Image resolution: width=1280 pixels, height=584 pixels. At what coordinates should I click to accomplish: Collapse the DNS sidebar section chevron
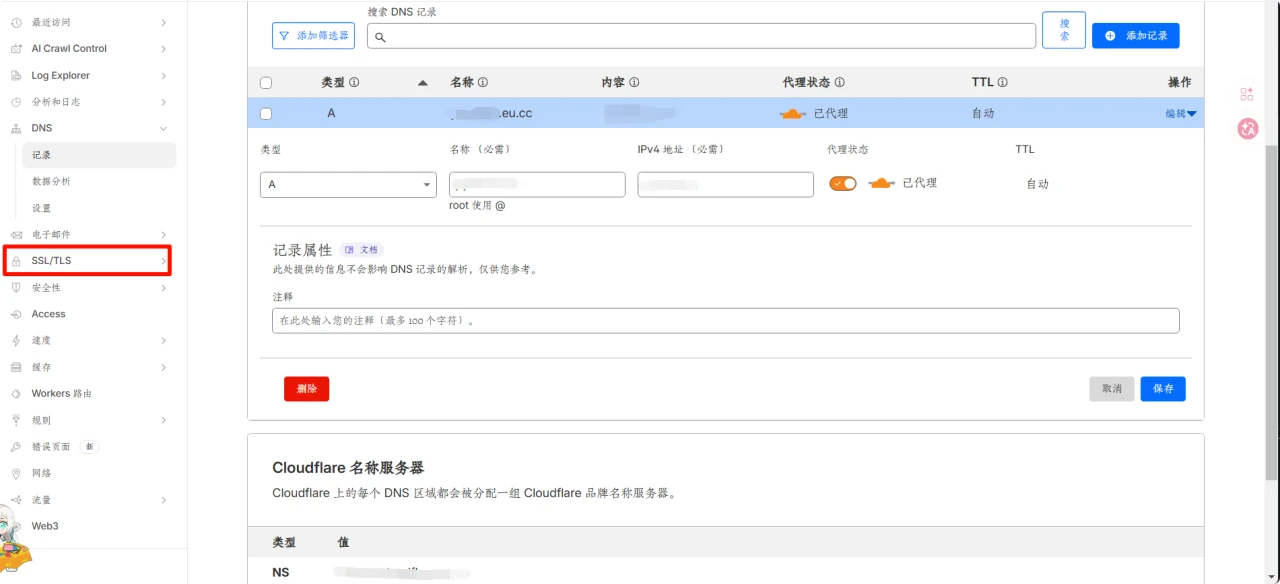click(x=163, y=128)
